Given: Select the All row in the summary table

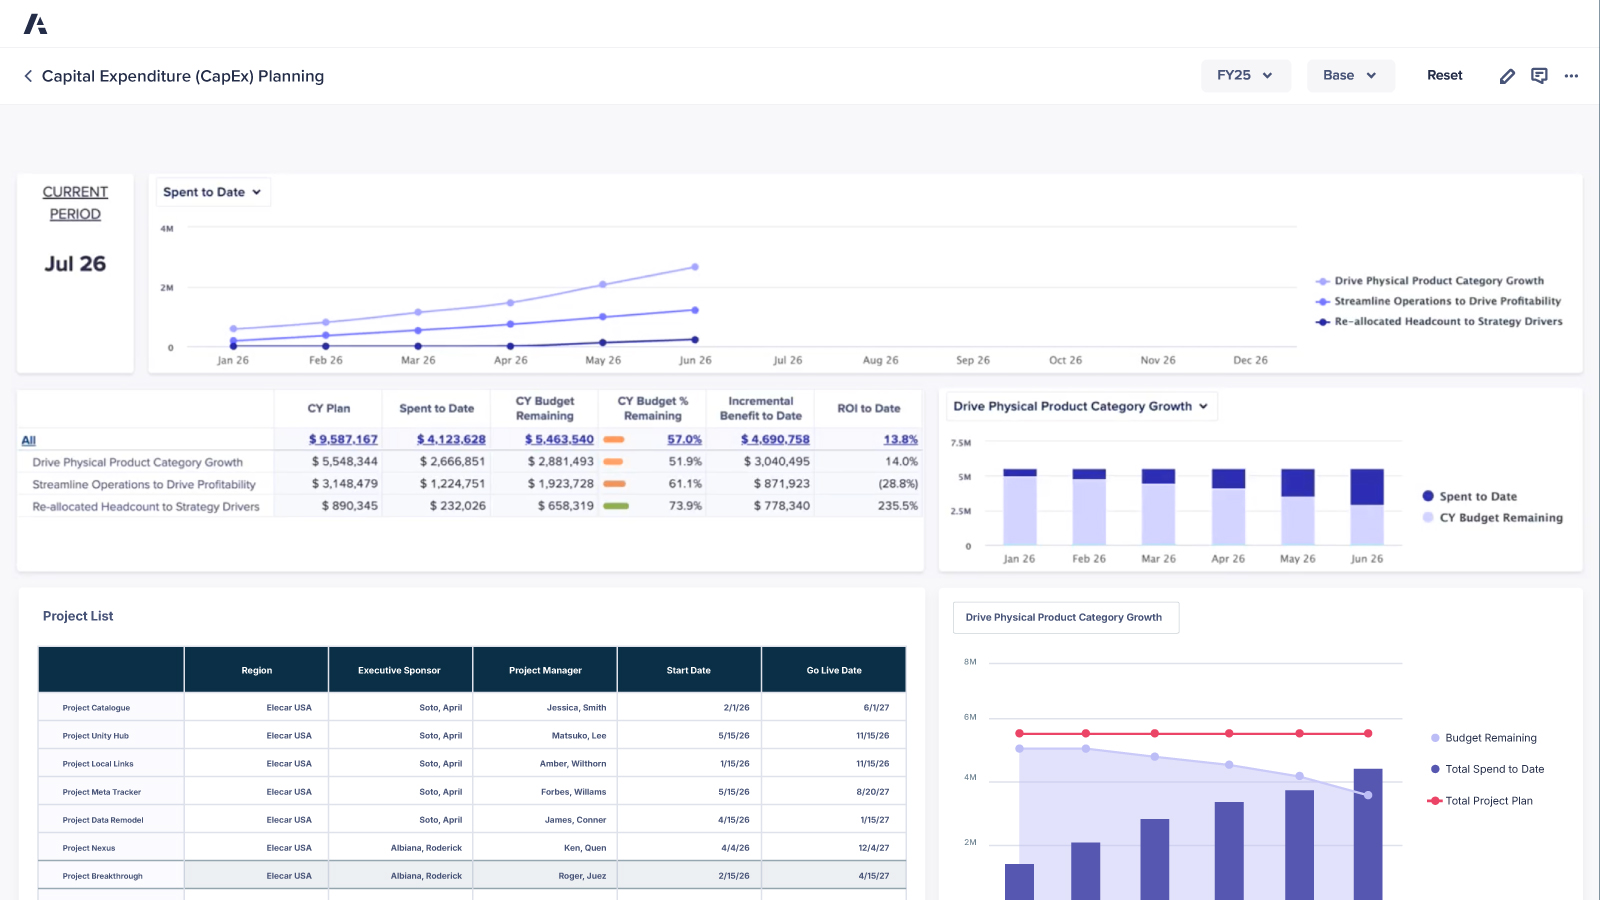Looking at the screenshot, I should point(28,440).
